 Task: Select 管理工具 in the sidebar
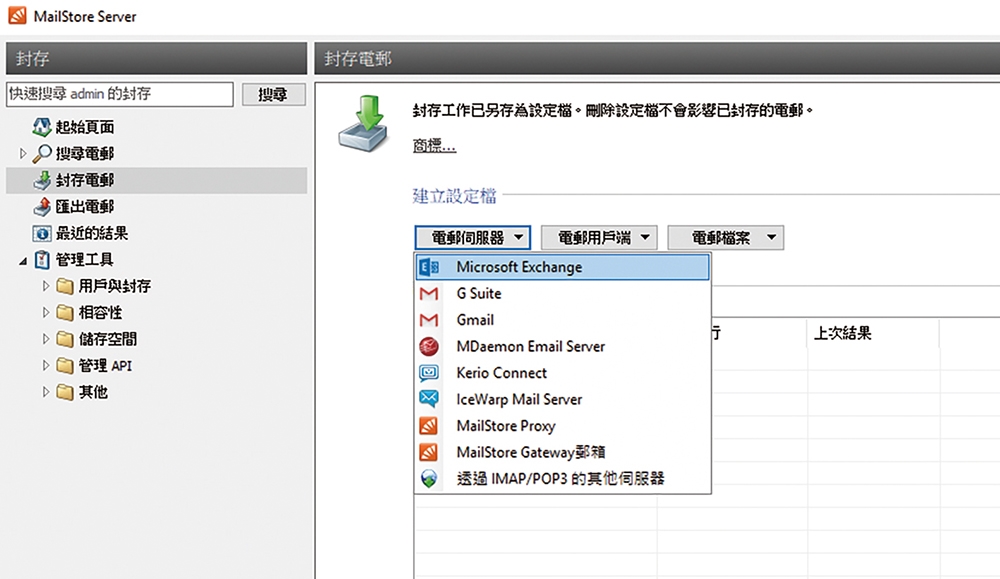coord(85,260)
